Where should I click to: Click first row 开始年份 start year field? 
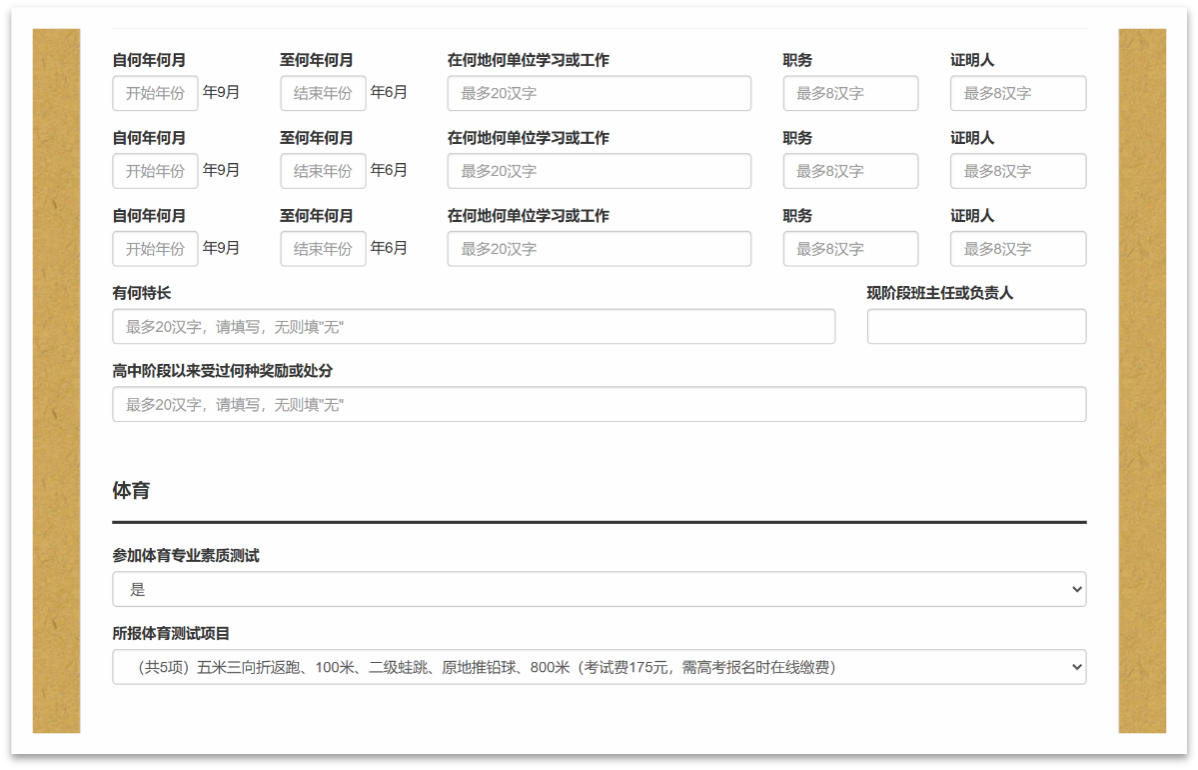[x=155, y=93]
